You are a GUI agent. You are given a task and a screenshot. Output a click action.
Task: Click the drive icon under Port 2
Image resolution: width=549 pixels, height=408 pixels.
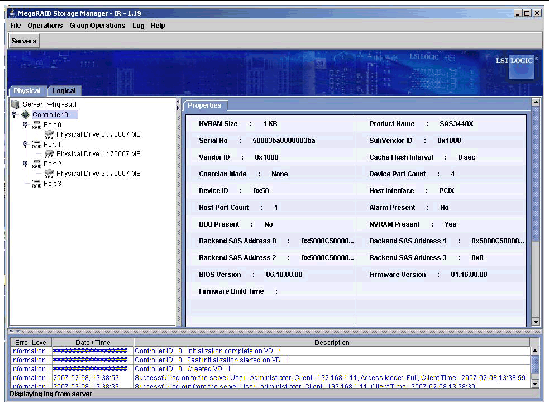tap(49, 173)
